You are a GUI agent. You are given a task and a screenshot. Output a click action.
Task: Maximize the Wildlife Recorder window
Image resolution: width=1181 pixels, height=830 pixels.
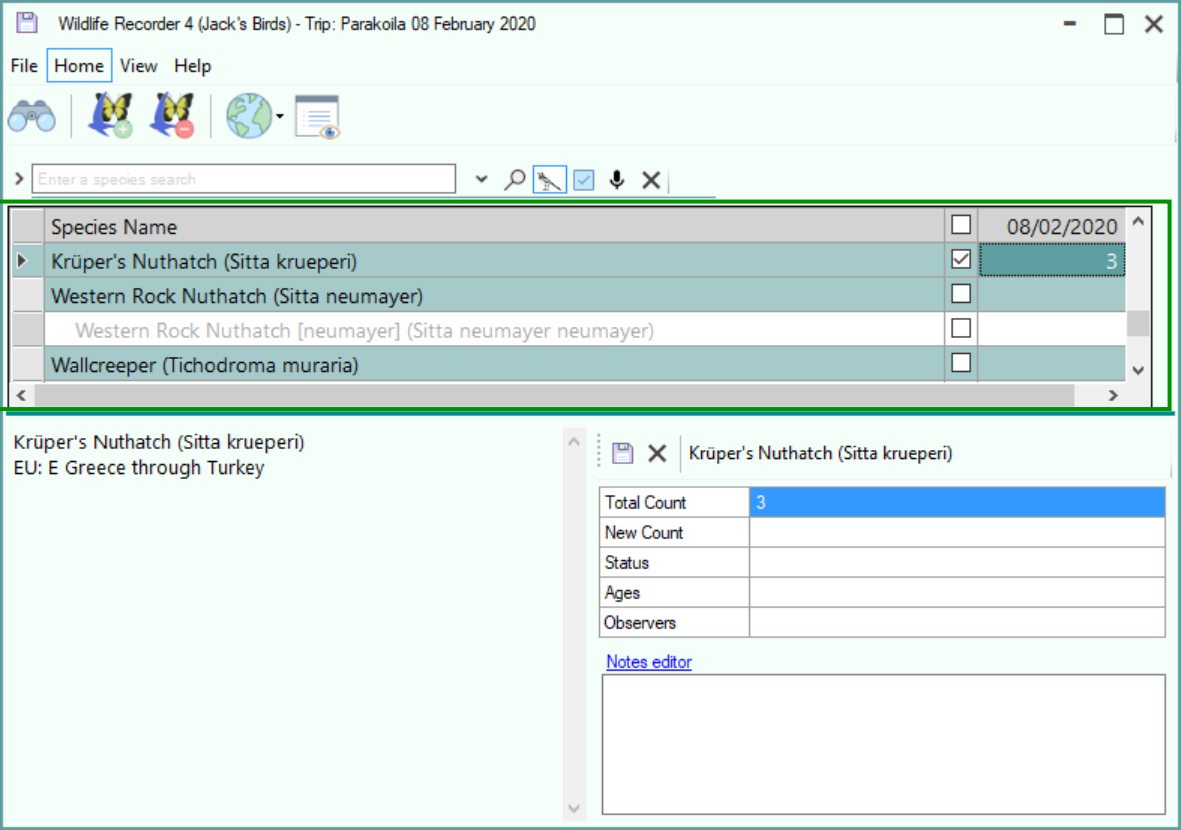tap(1114, 24)
